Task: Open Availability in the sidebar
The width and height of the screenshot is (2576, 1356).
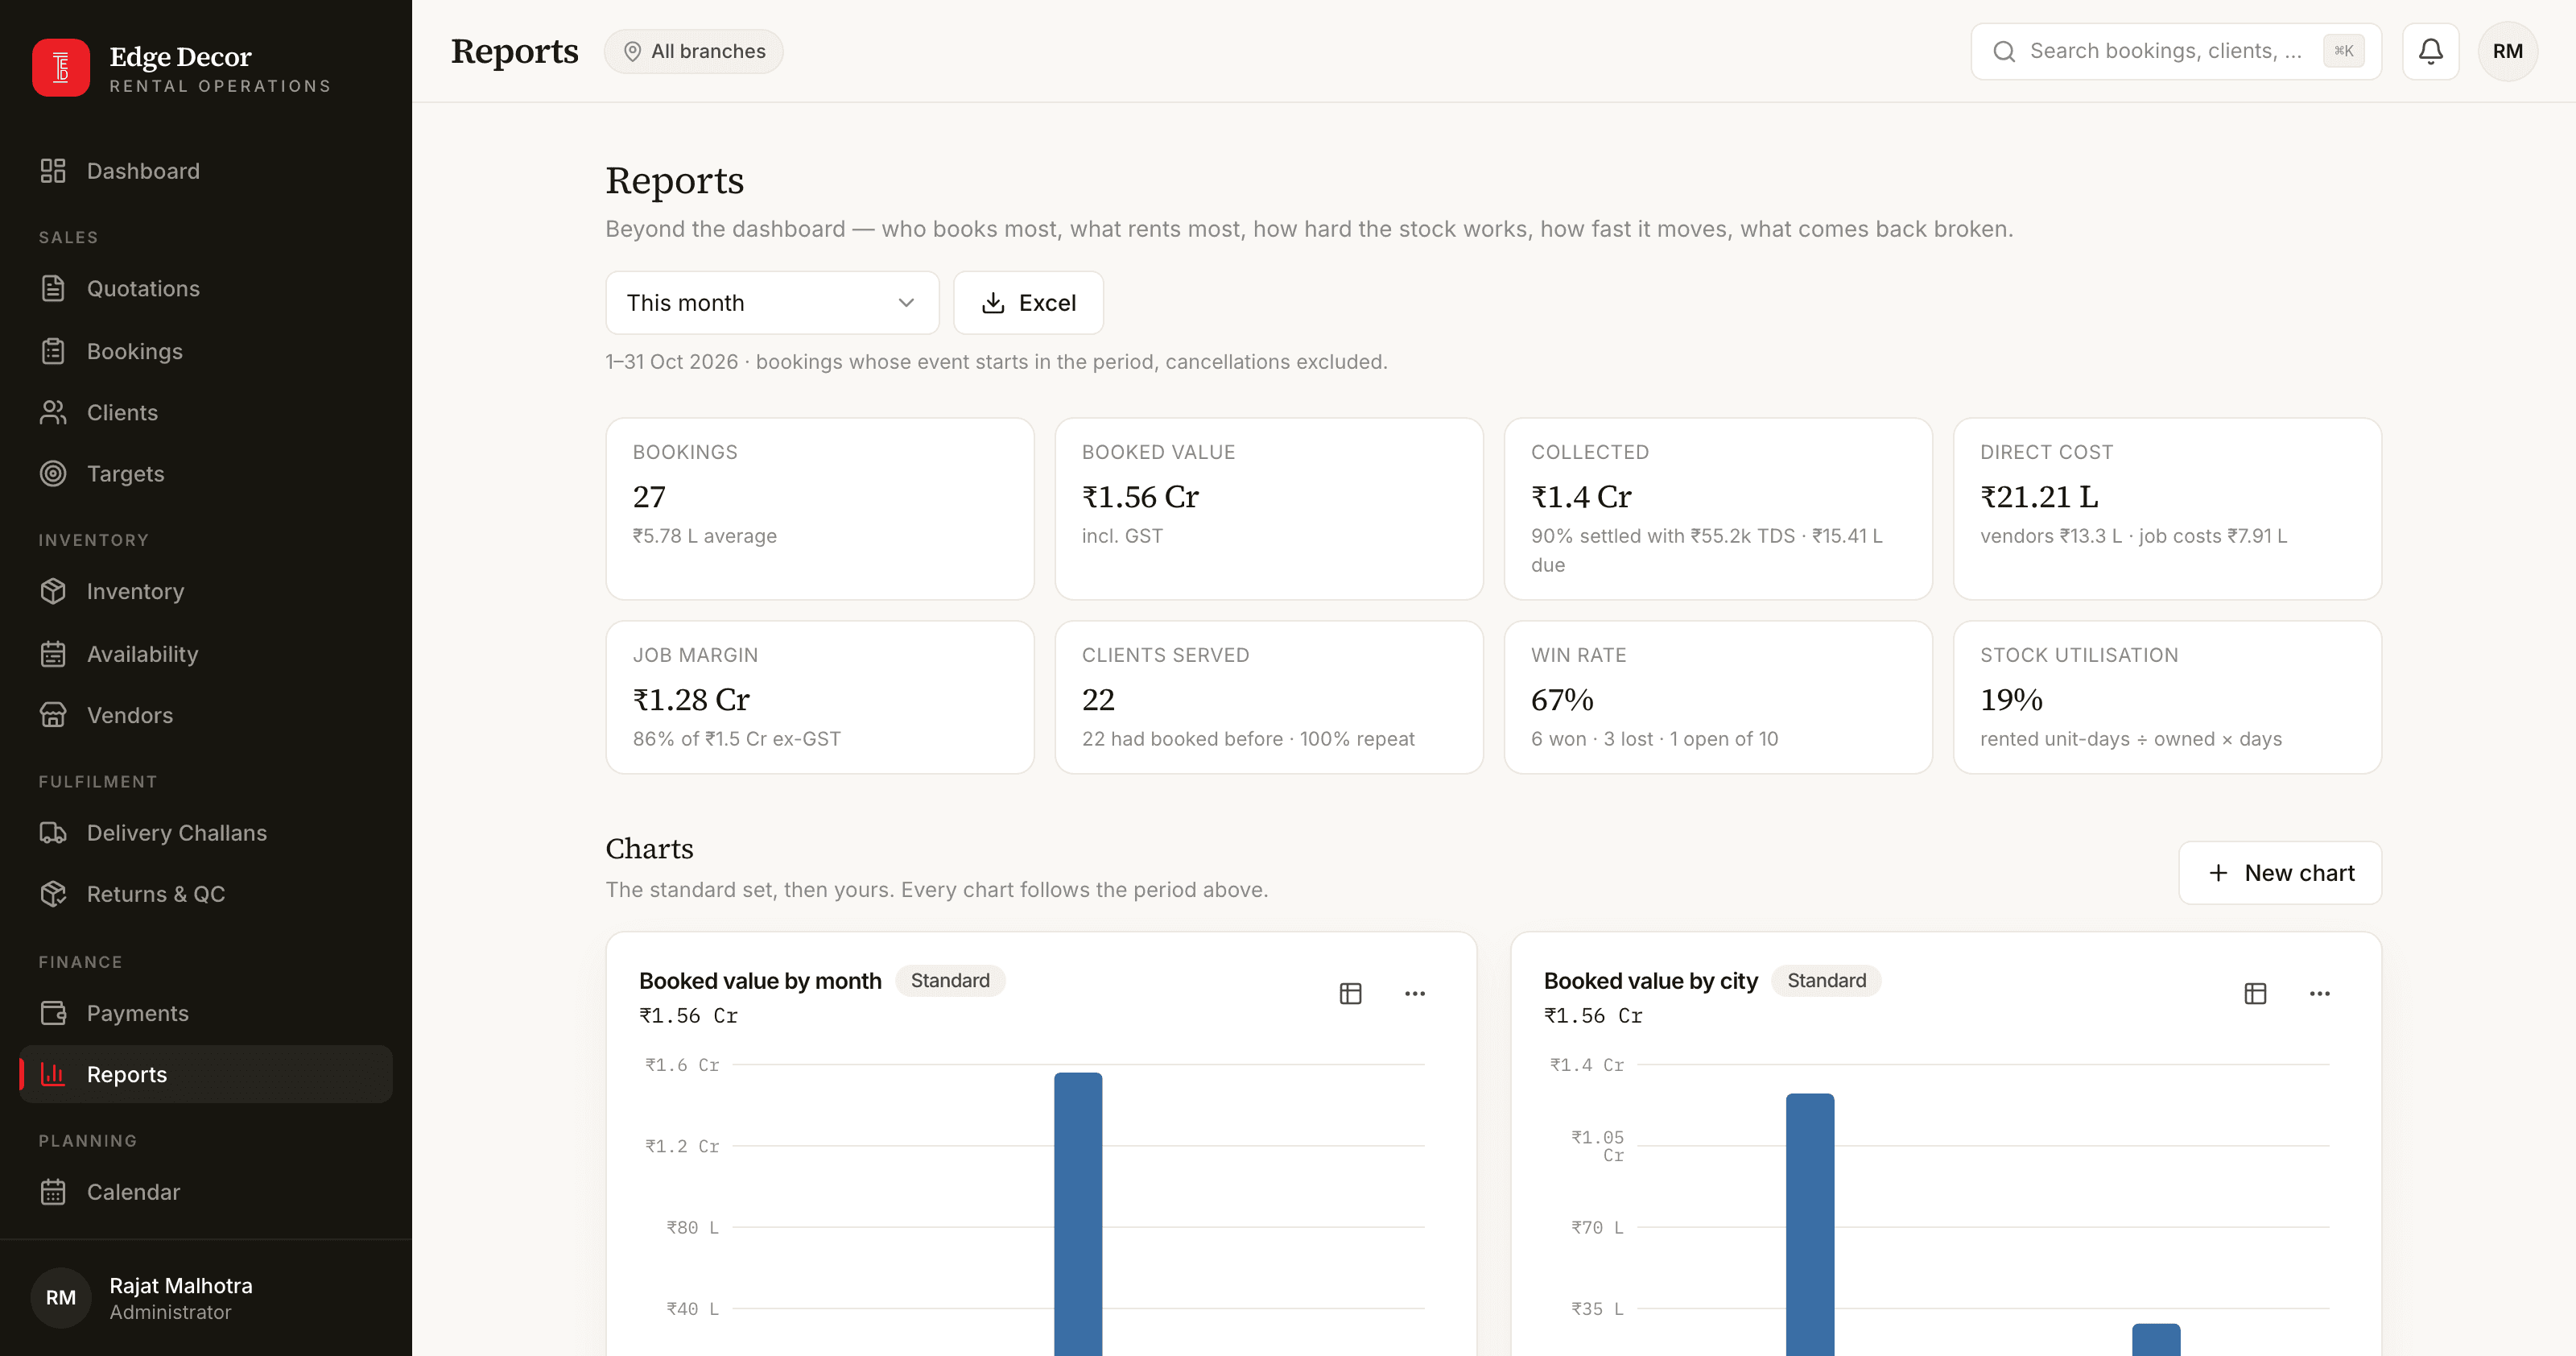Action: click(x=206, y=654)
